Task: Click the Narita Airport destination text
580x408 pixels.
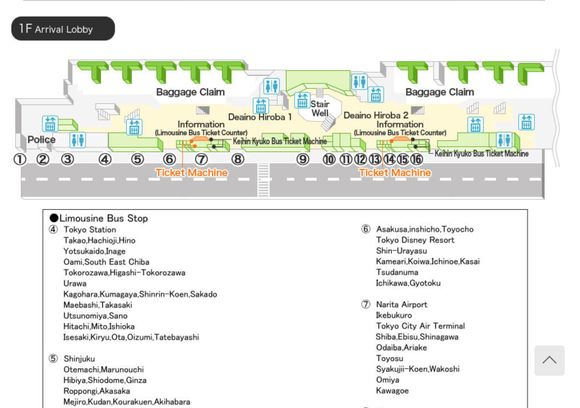Action: [402, 304]
